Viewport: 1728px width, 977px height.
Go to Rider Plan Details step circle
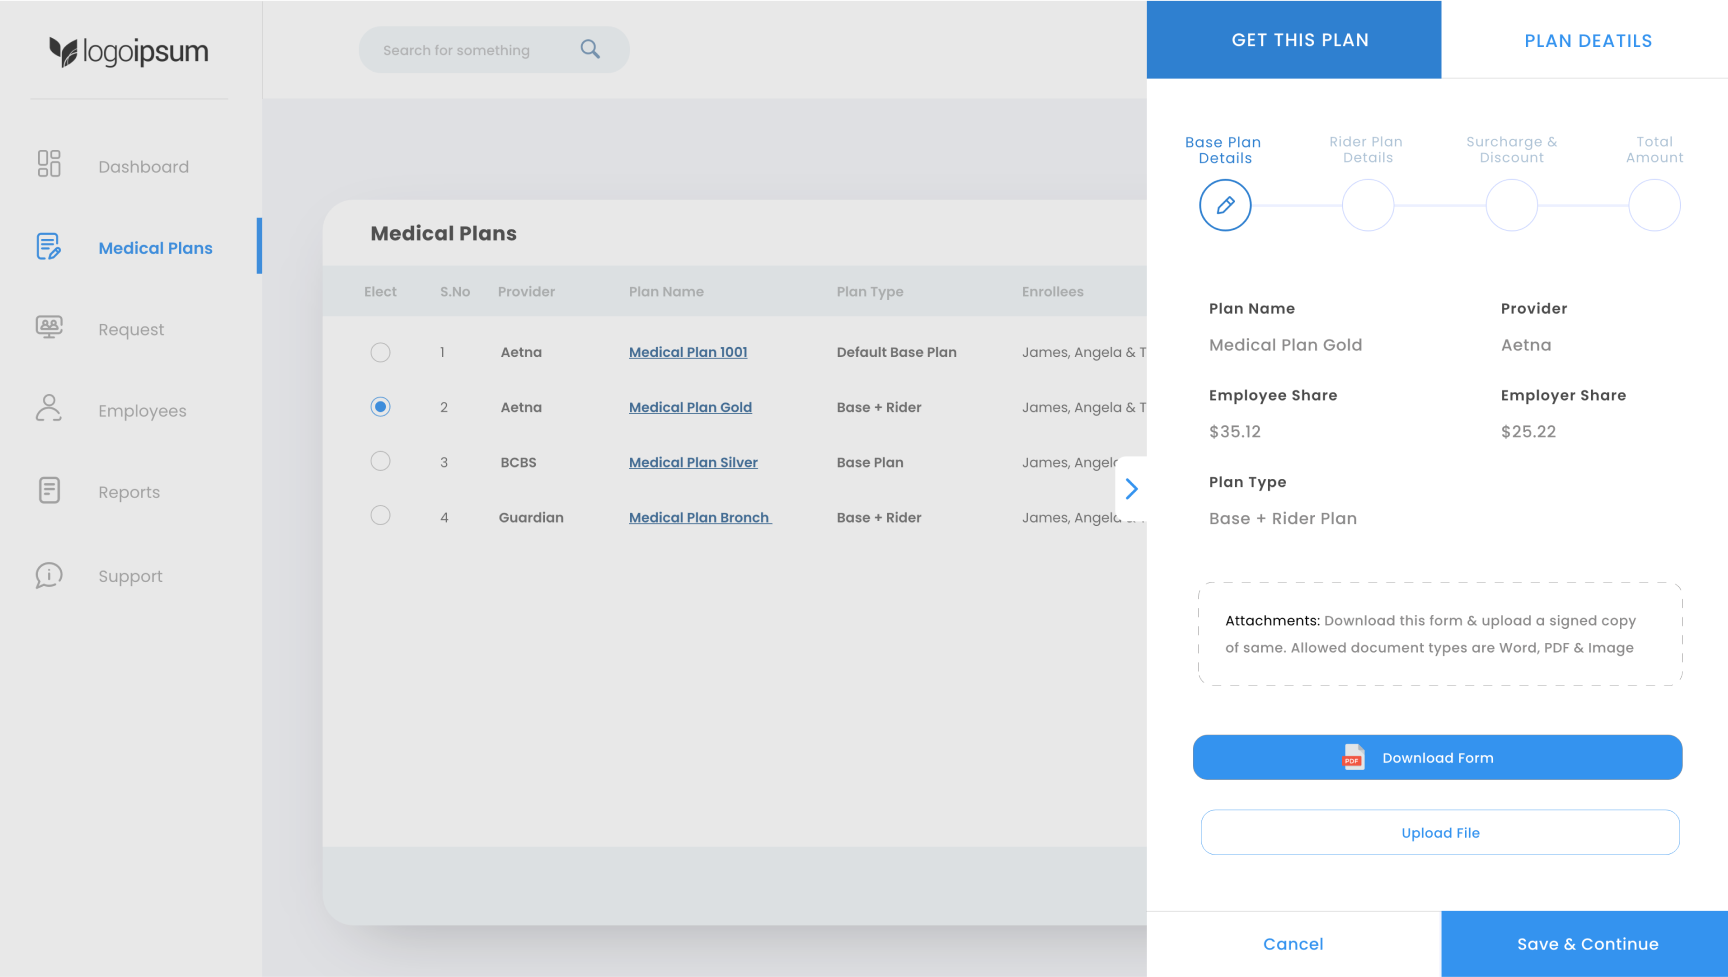click(1367, 206)
